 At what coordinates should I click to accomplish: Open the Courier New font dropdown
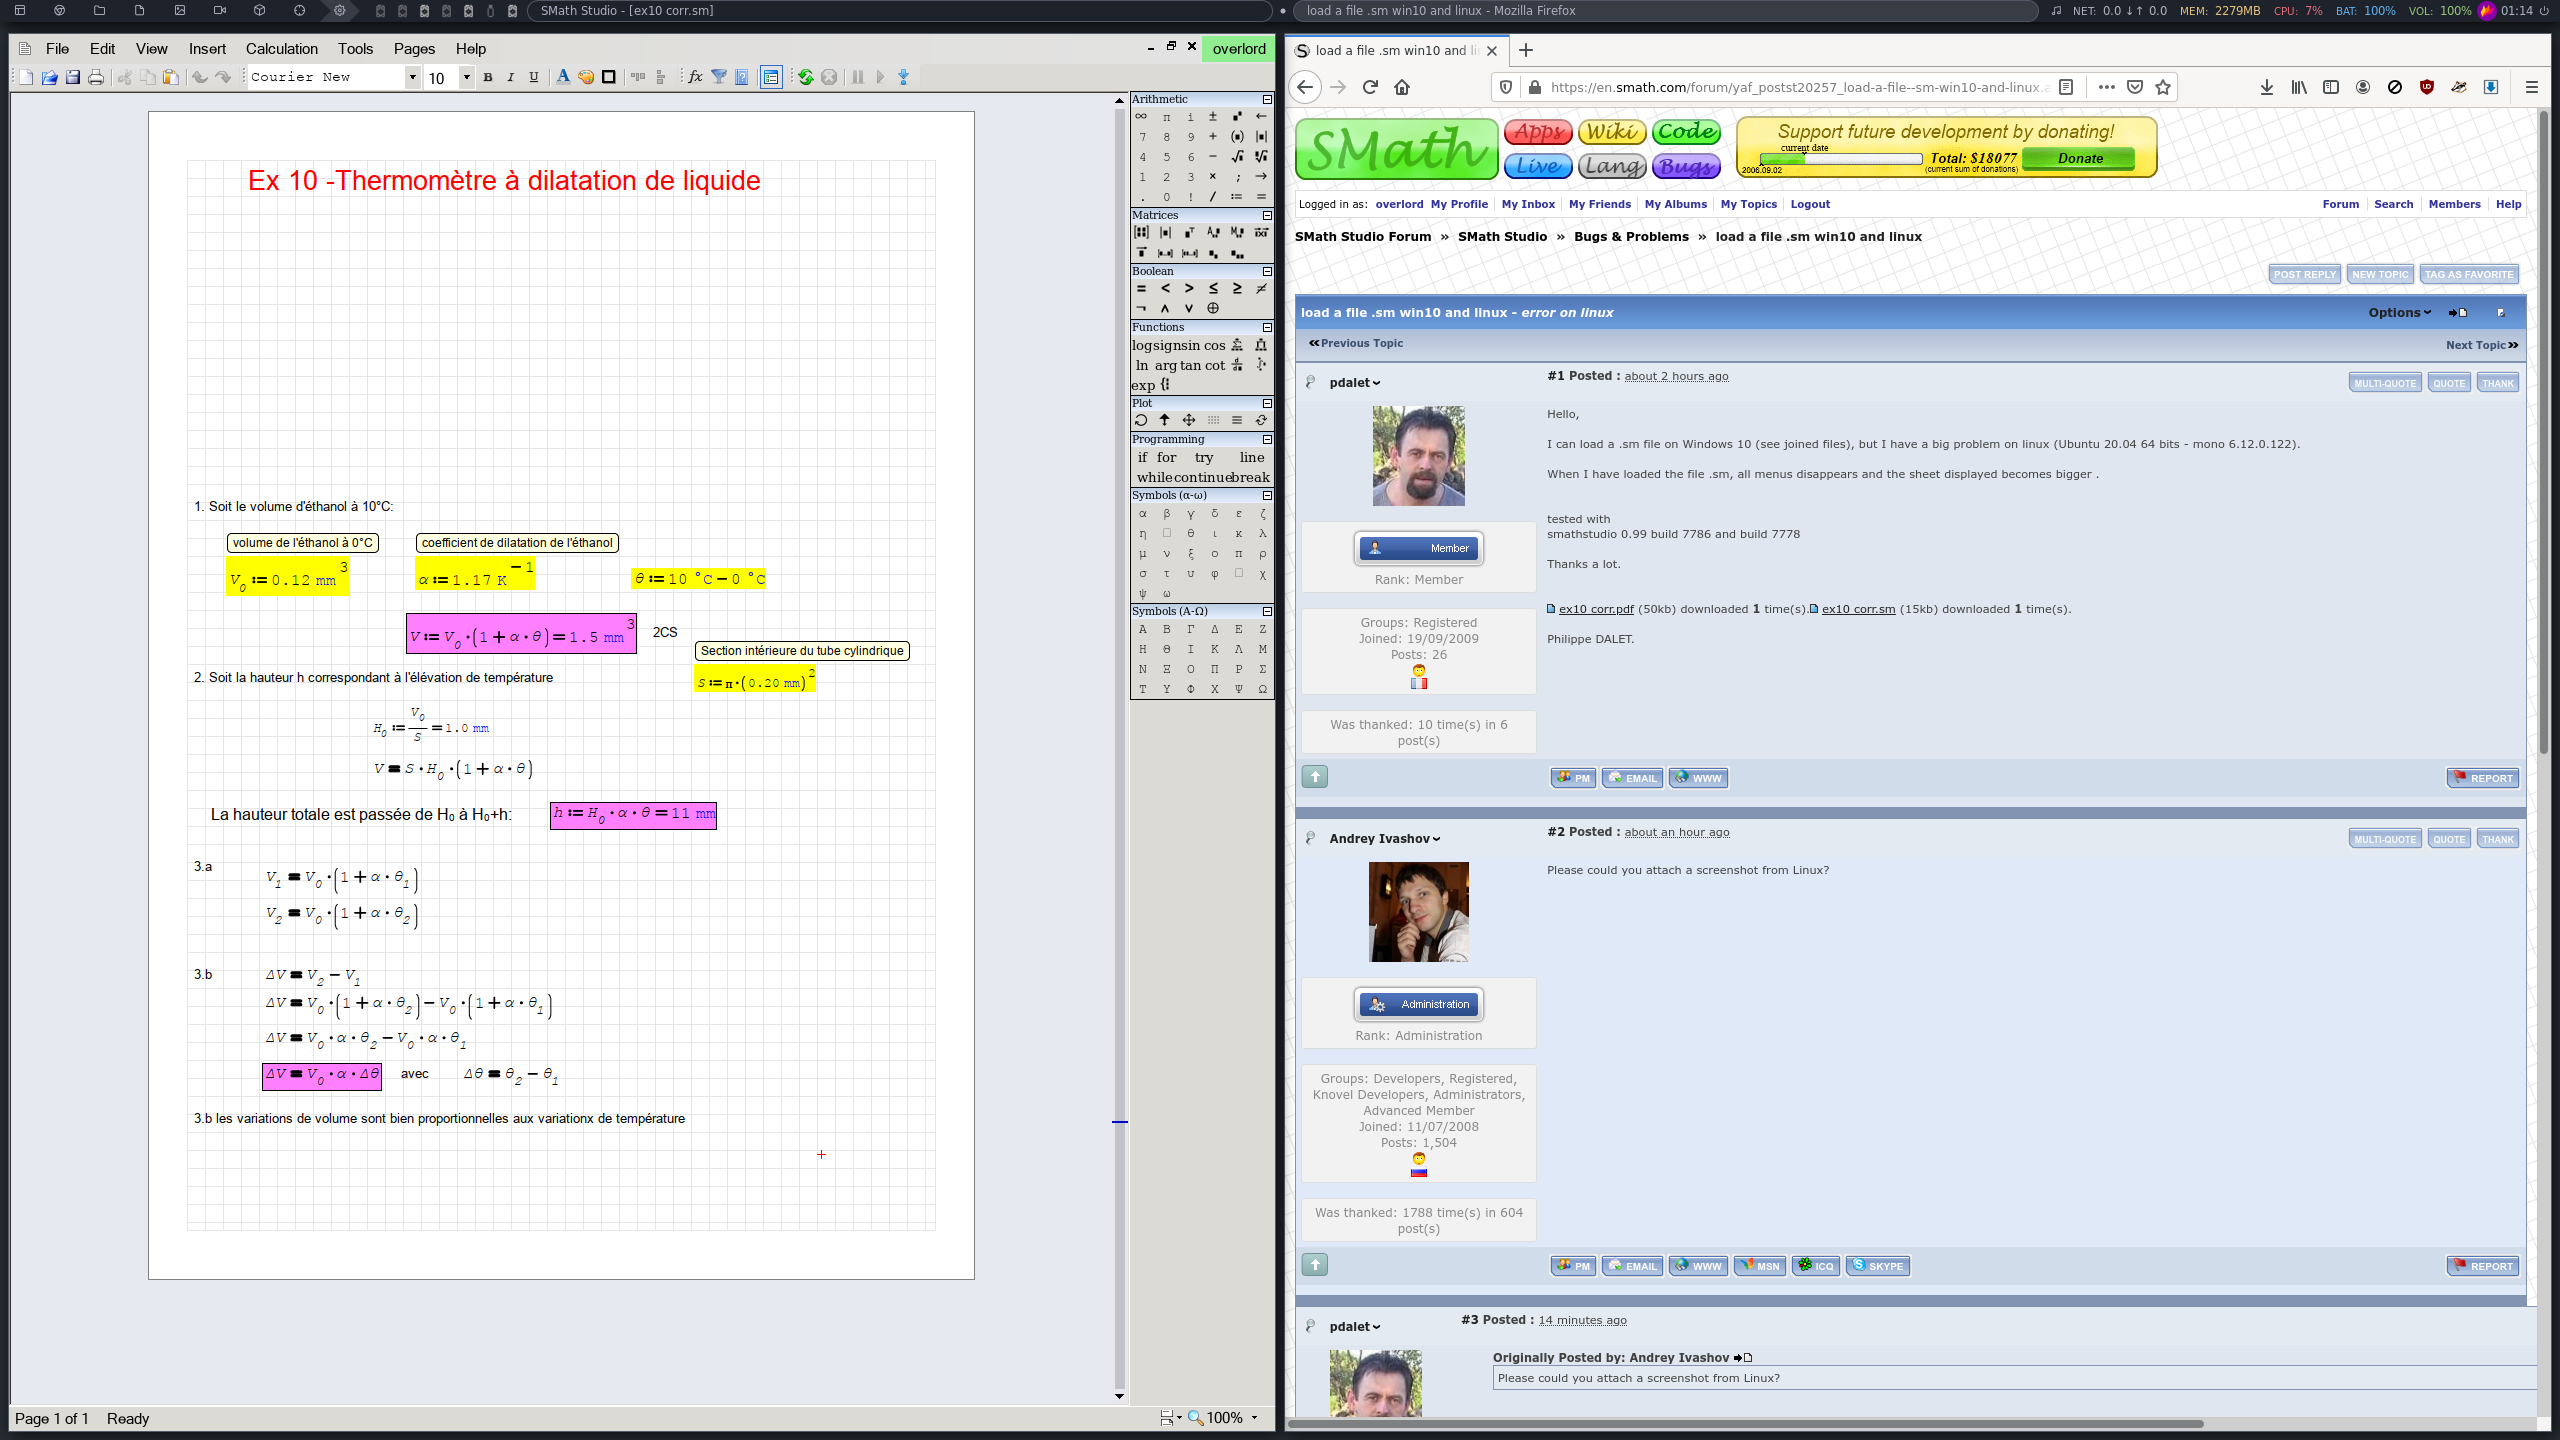412,77
